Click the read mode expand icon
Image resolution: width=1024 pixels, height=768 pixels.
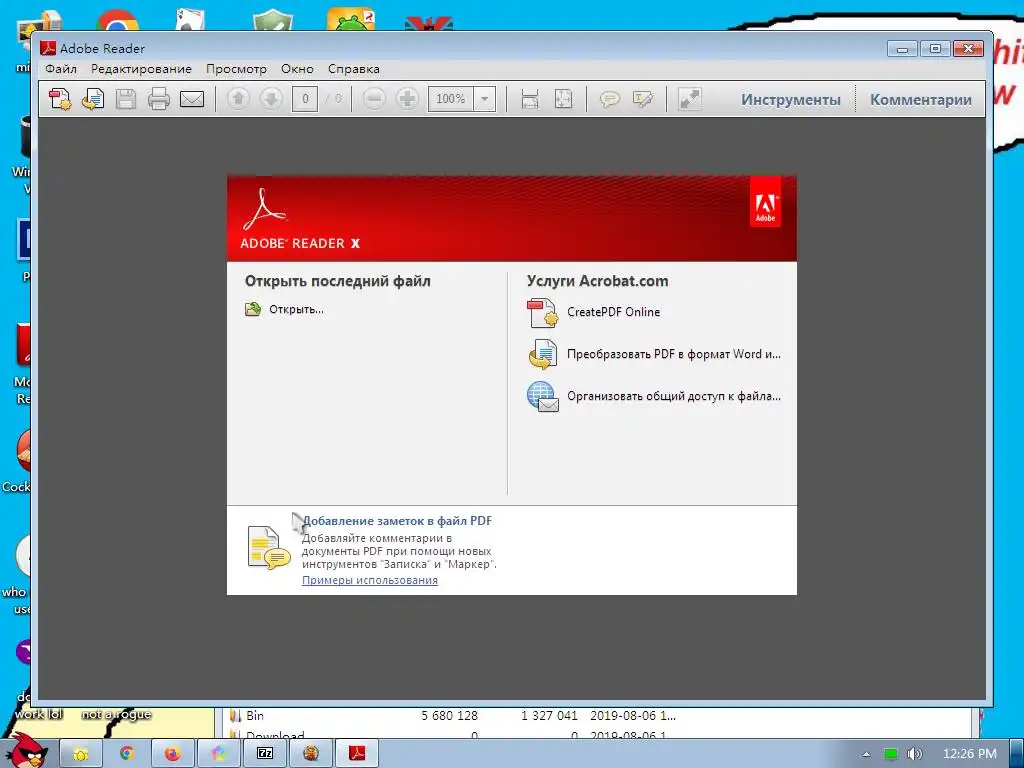[689, 99]
